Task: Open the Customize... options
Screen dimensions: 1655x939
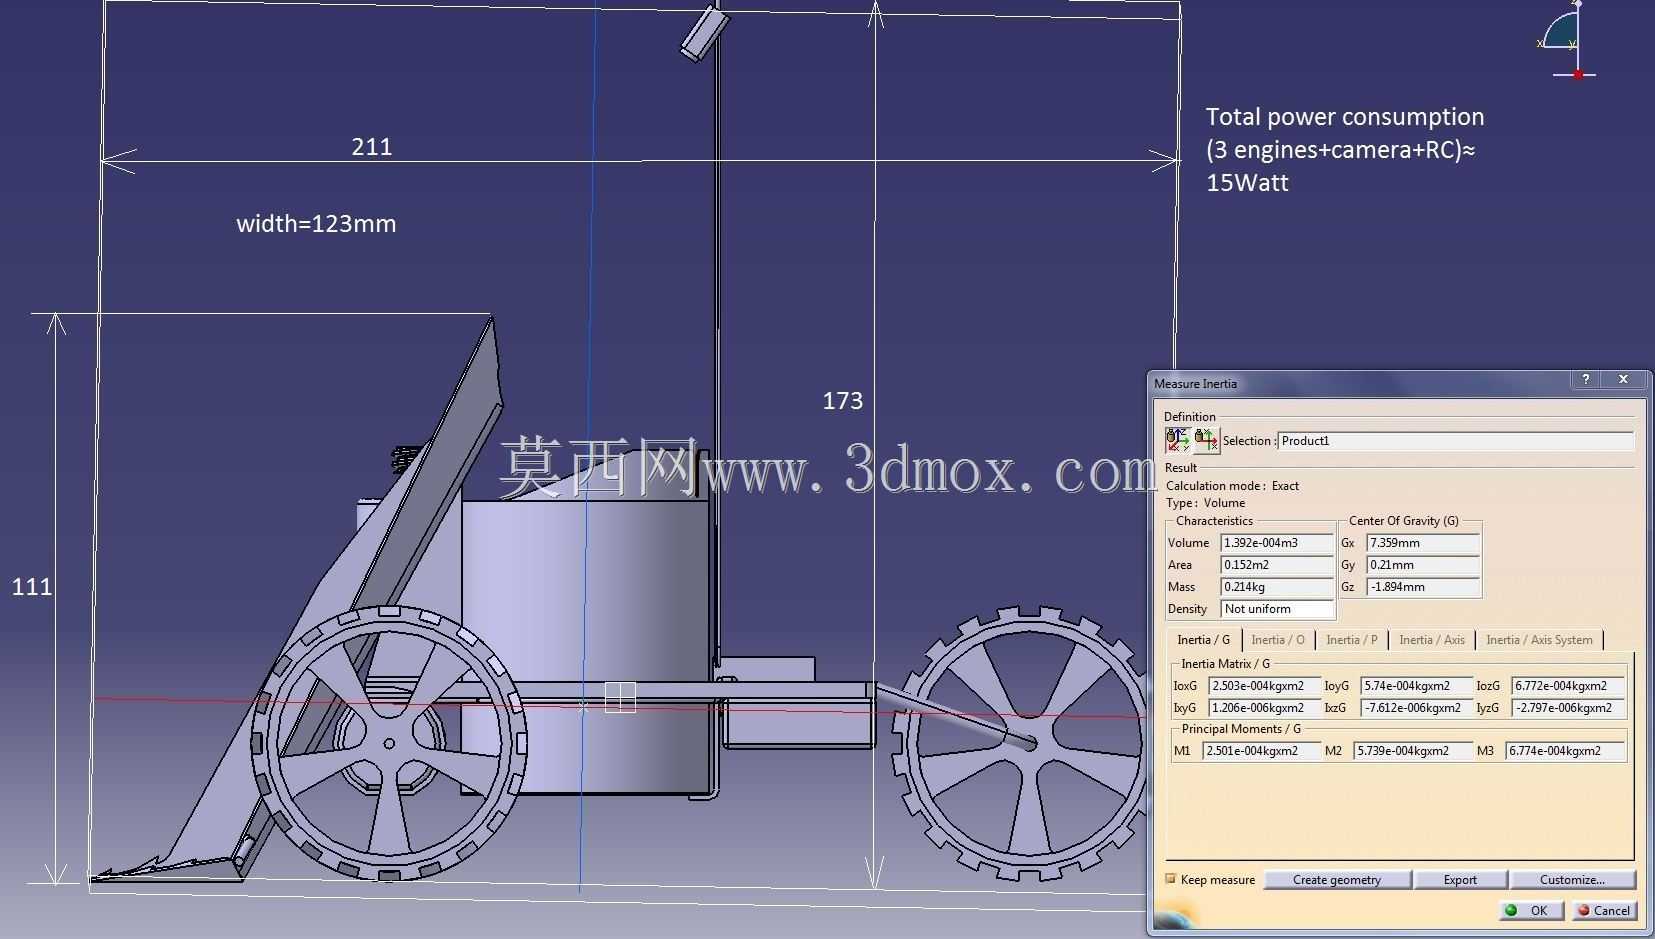Action: [x=1572, y=880]
